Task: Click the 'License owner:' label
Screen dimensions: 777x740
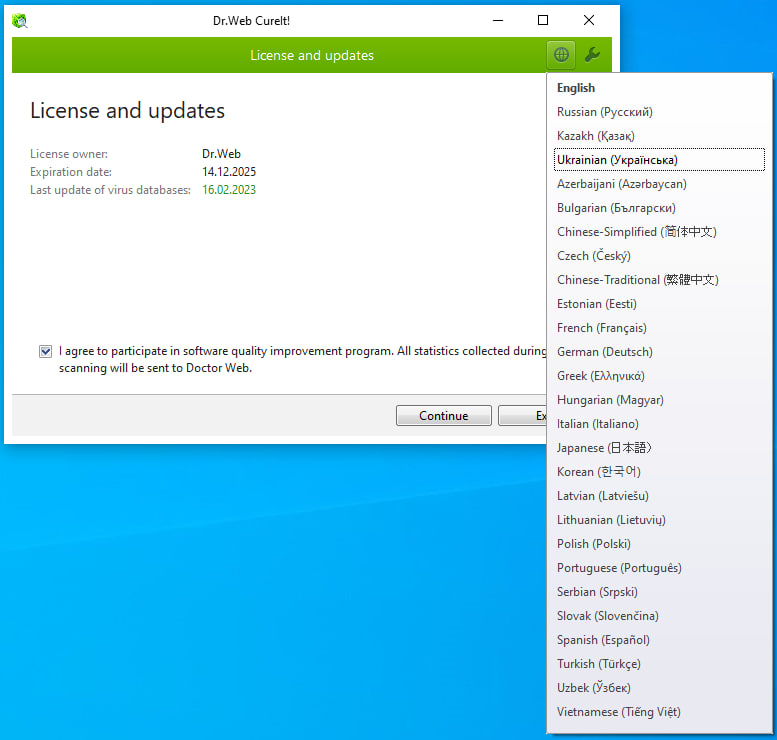Action: coord(69,154)
